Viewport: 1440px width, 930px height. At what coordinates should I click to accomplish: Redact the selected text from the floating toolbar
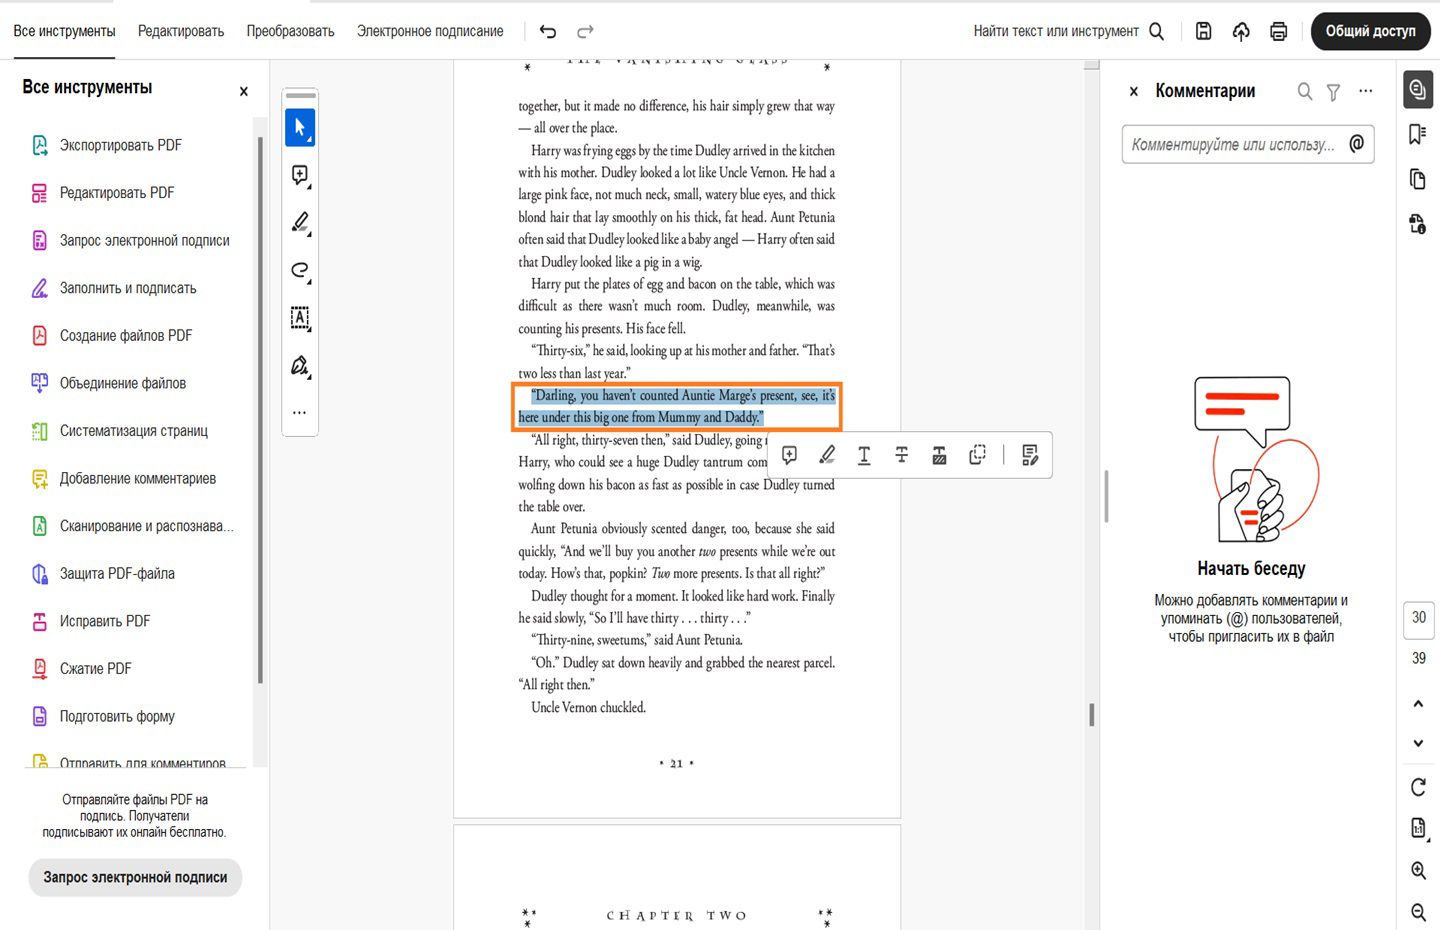[x=939, y=456]
